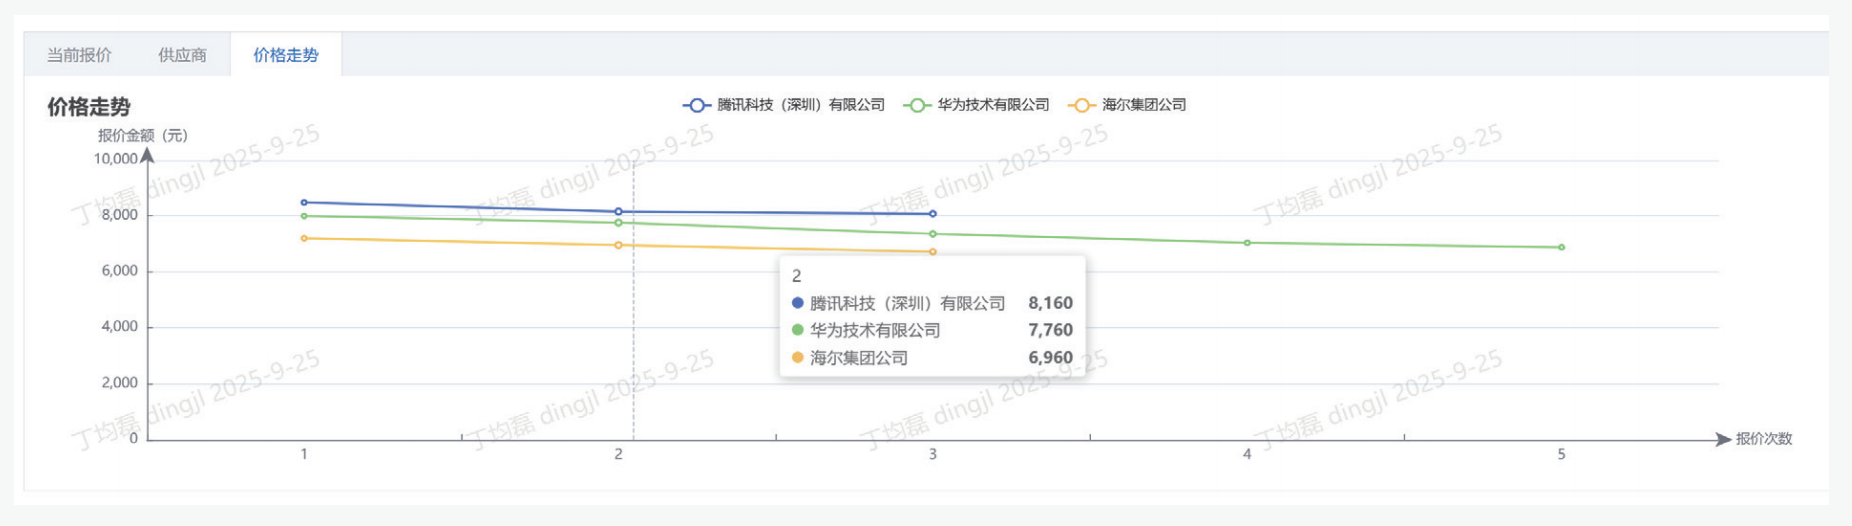Select the 价格走势 tab
The height and width of the screenshot is (526, 1852).
(286, 55)
